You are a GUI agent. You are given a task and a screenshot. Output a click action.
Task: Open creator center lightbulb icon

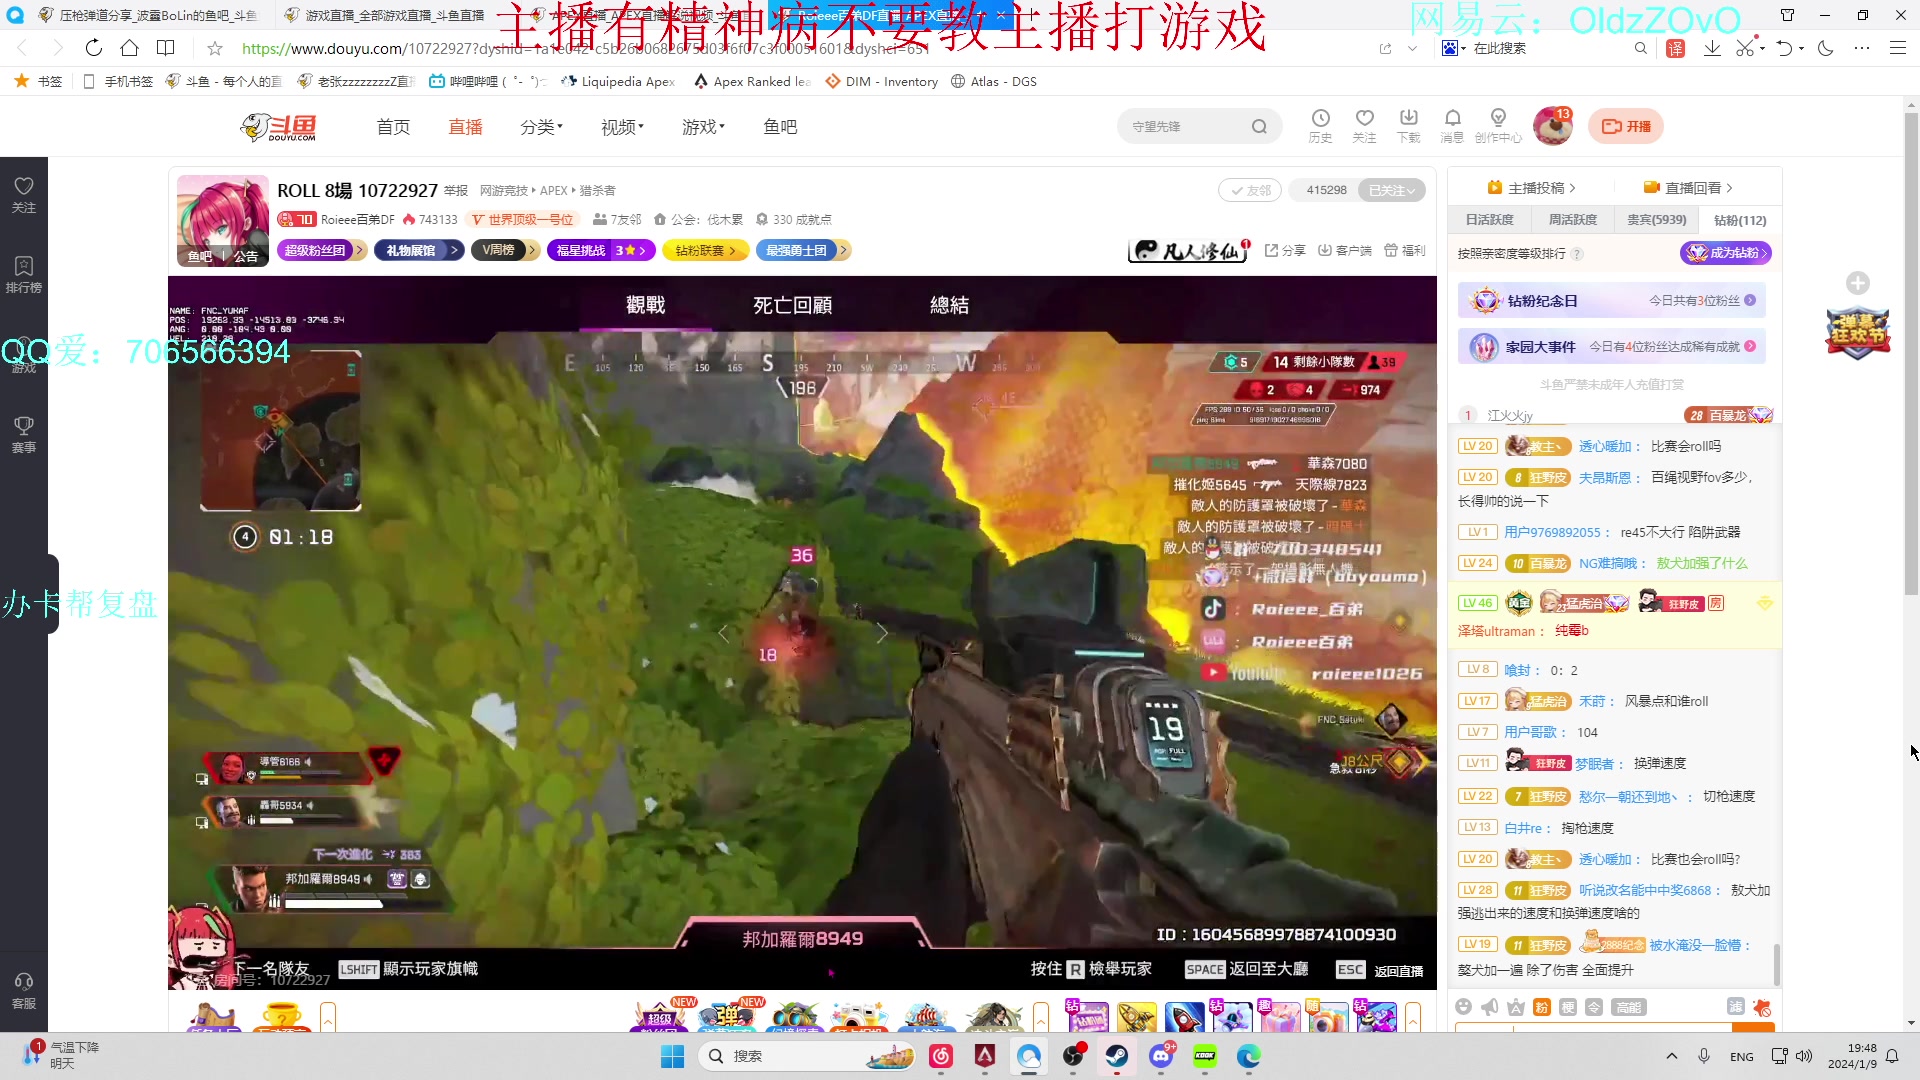pyautogui.click(x=1498, y=126)
